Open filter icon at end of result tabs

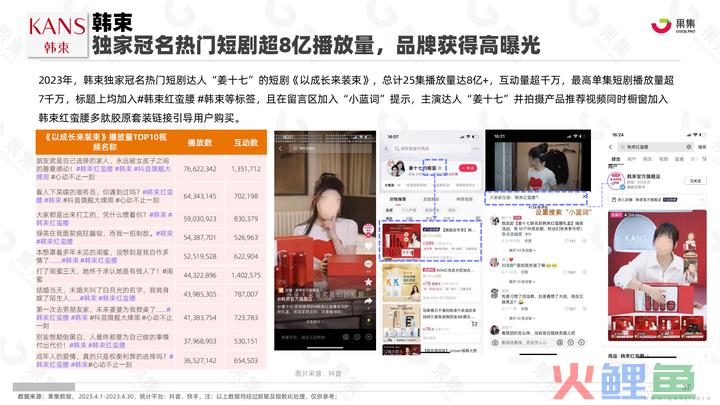[x=704, y=159]
